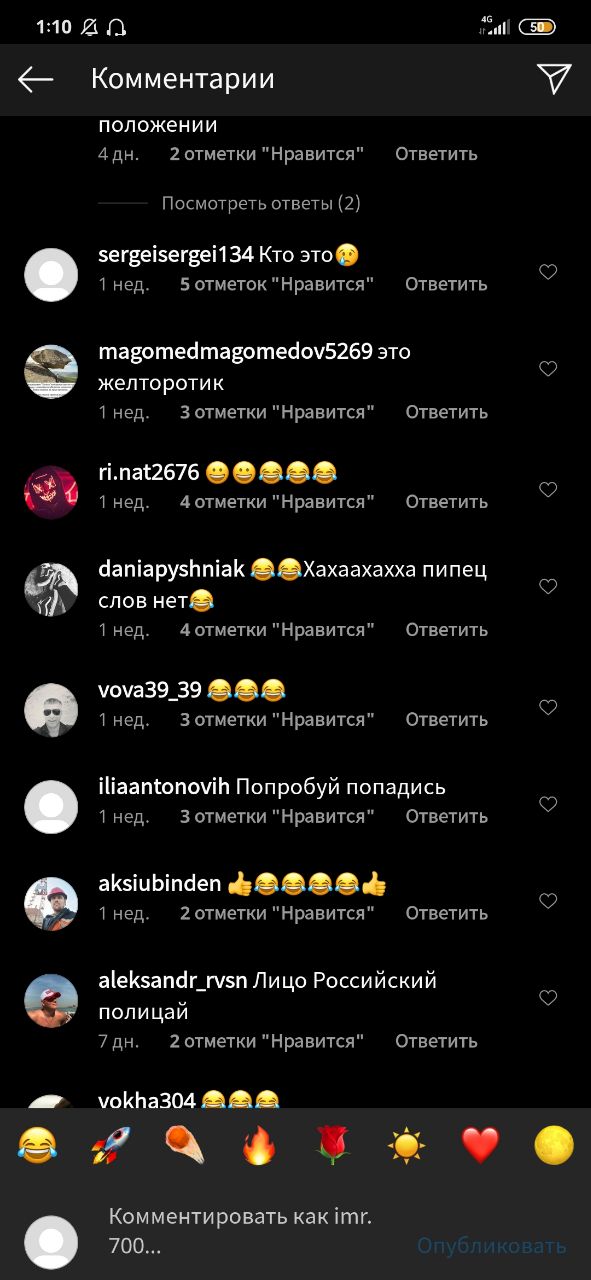Insert the fire emoji
591x1280 pixels.
[259, 1144]
